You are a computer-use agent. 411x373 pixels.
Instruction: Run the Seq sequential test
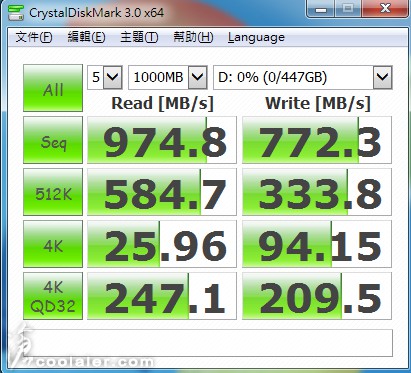(53, 140)
